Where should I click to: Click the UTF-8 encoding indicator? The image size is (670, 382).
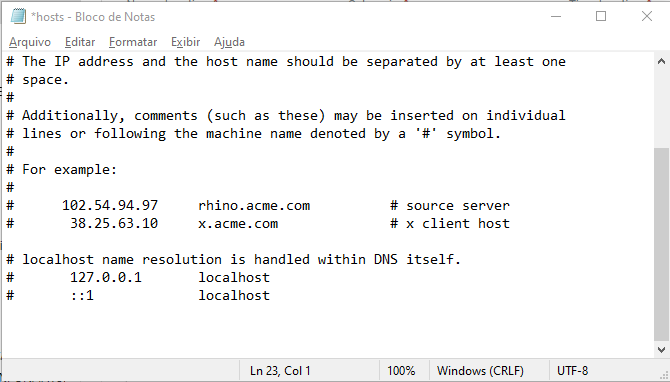[573, 370]
